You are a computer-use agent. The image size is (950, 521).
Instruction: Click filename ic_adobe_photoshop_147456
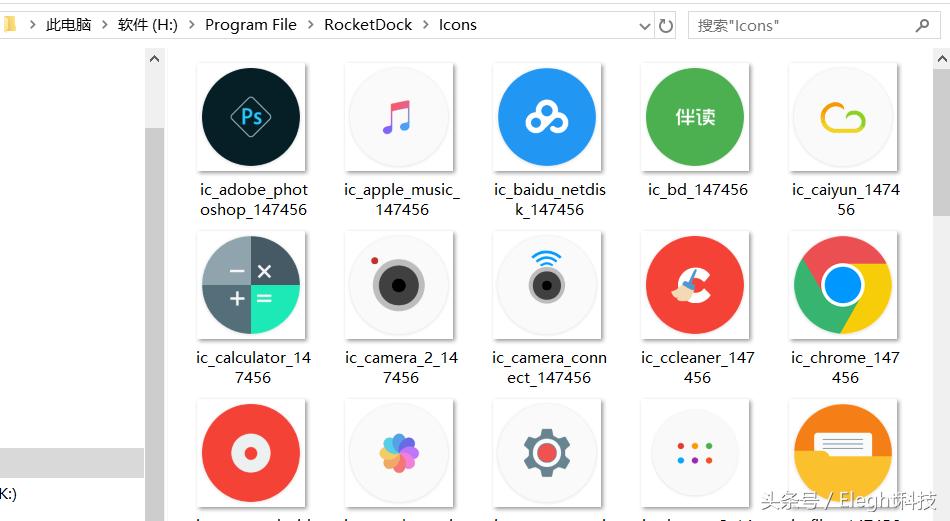click(x=254, y=199)
